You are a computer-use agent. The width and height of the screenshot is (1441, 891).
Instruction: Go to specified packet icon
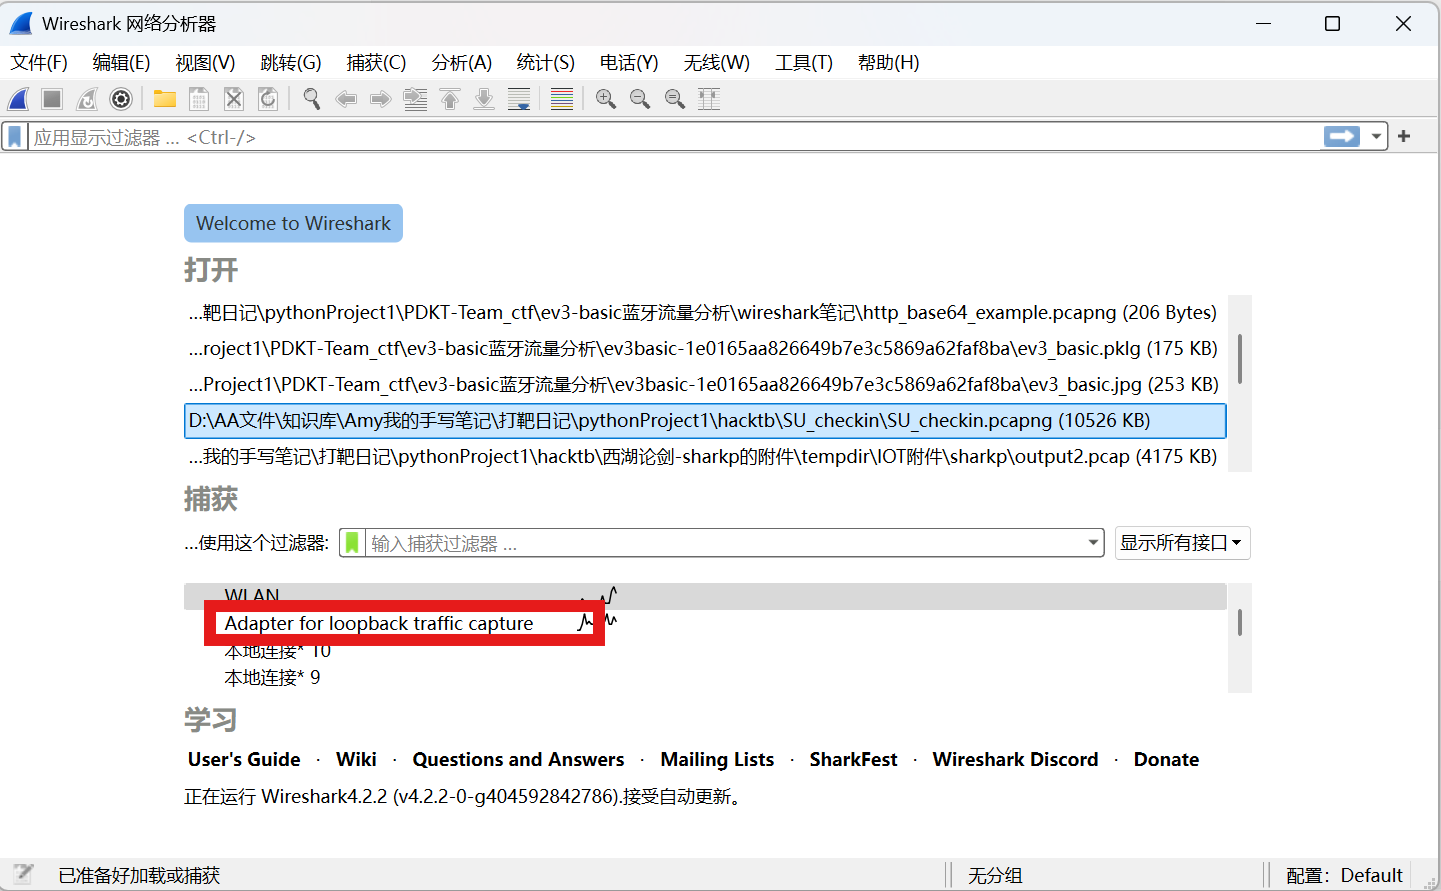coord(415,99)
